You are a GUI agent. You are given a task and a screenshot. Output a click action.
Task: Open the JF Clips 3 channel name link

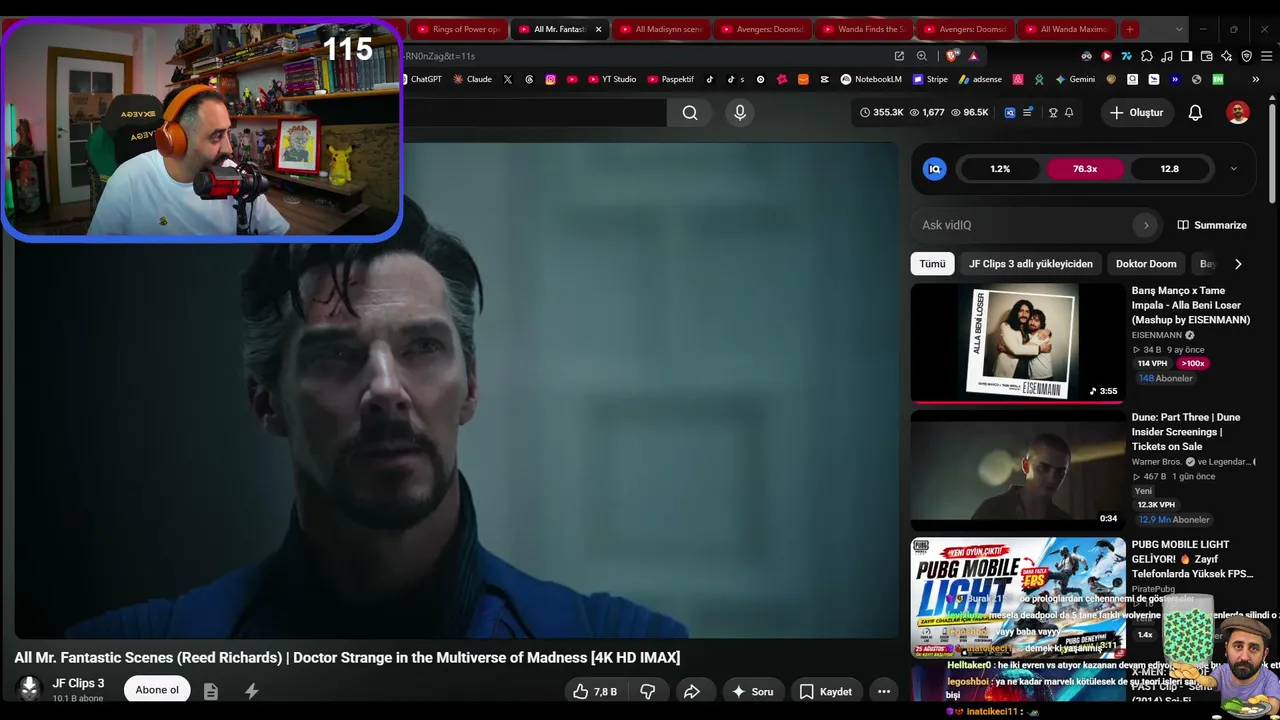(78, 683)
